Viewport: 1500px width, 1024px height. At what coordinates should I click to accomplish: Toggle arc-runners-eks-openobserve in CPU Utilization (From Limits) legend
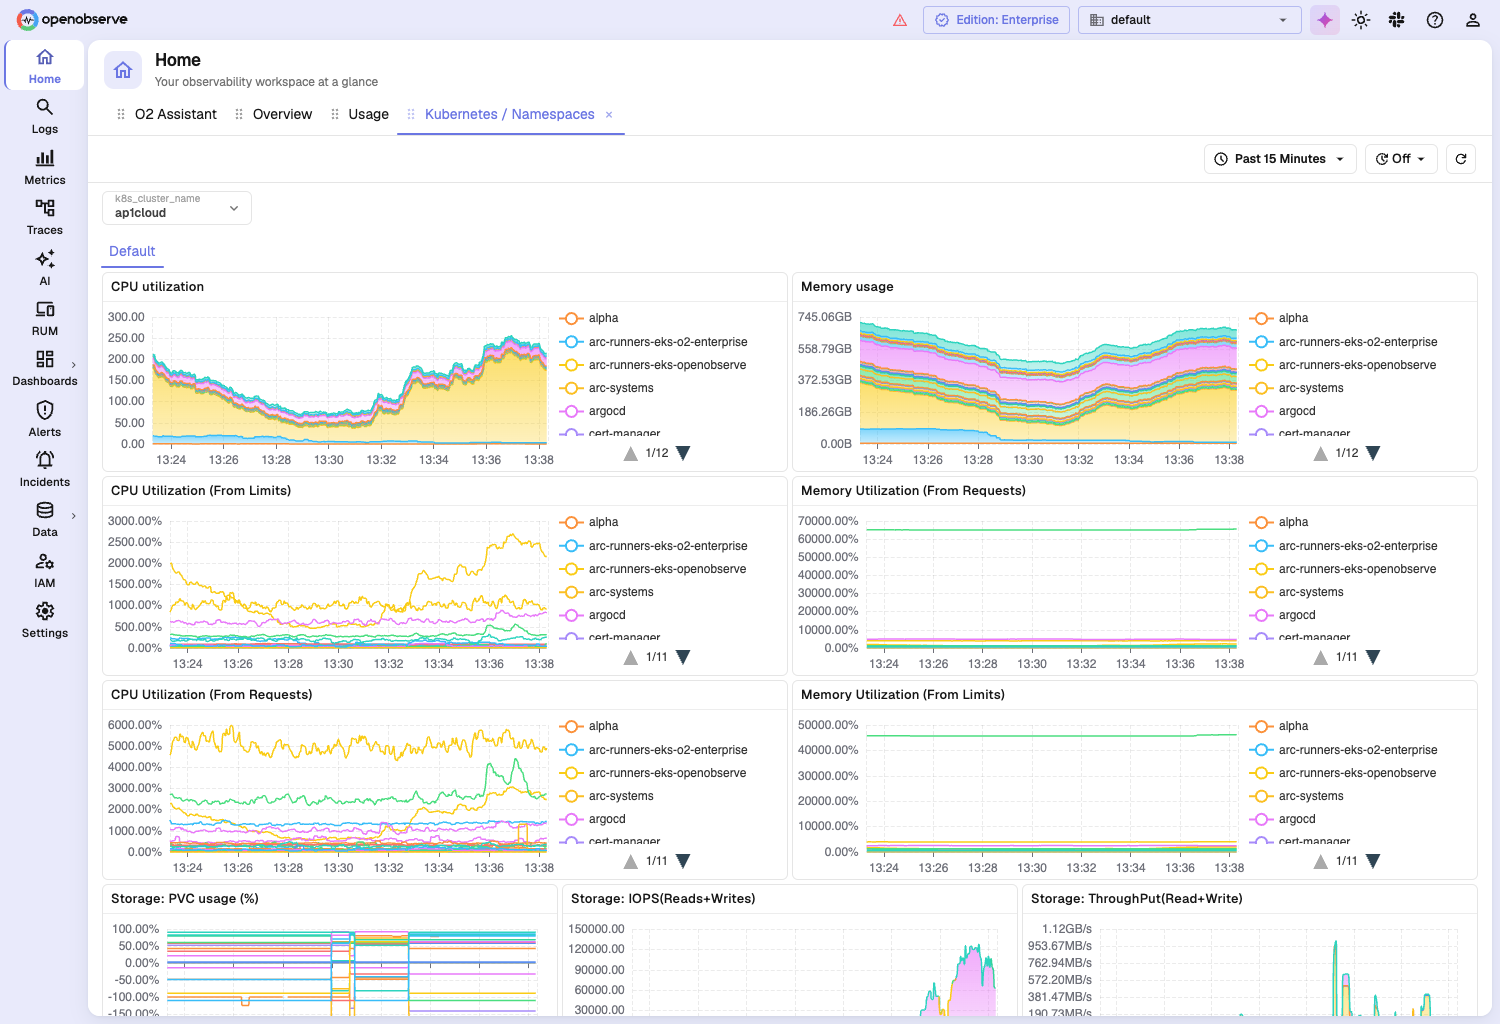click(653, 569)
